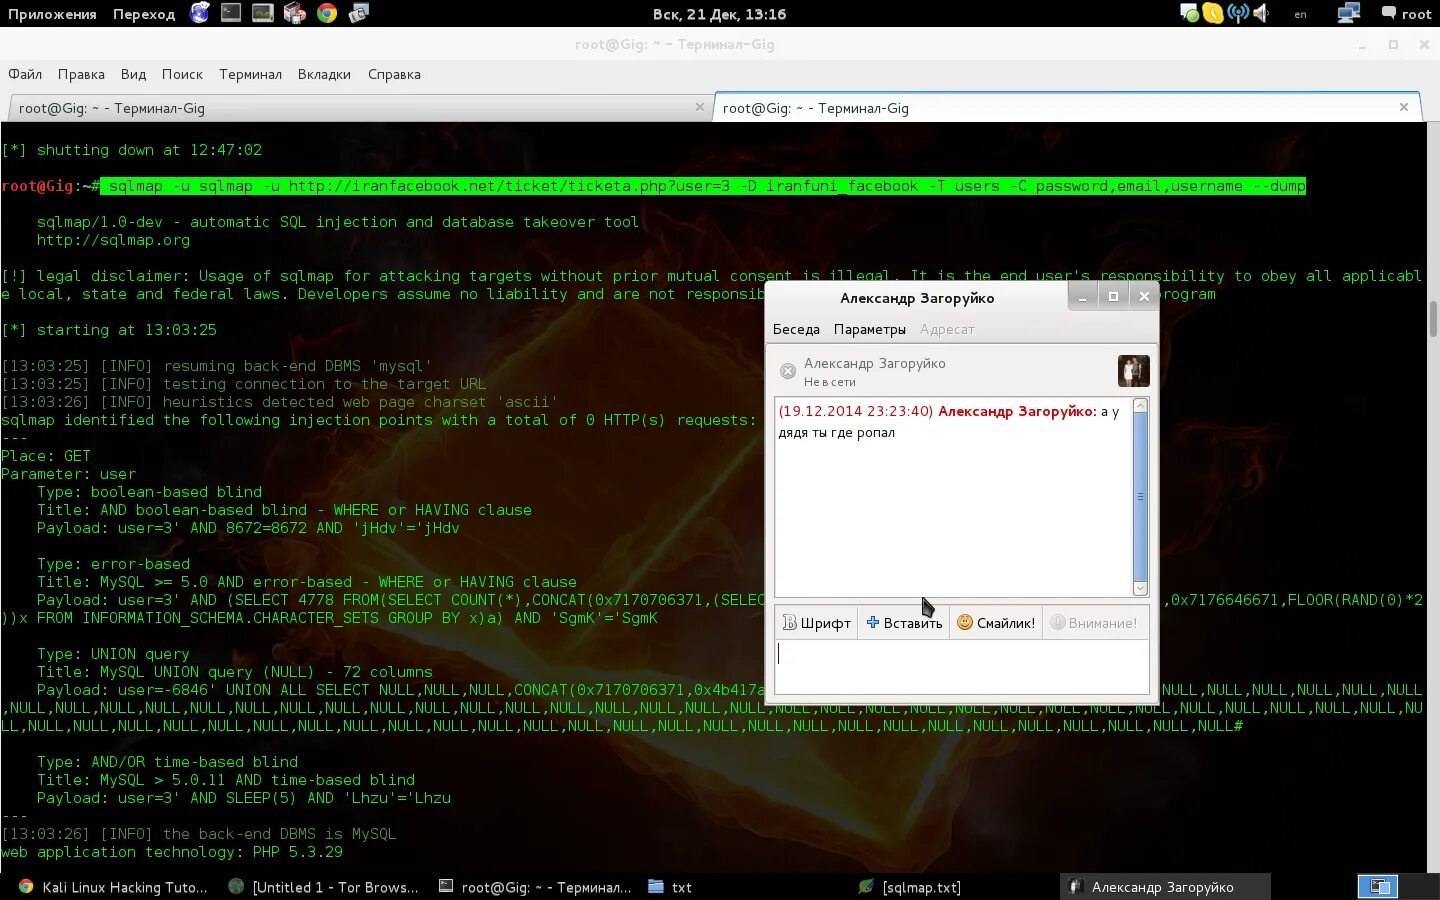Switch keyboard layout indicator en

(x=1300, y=14)
